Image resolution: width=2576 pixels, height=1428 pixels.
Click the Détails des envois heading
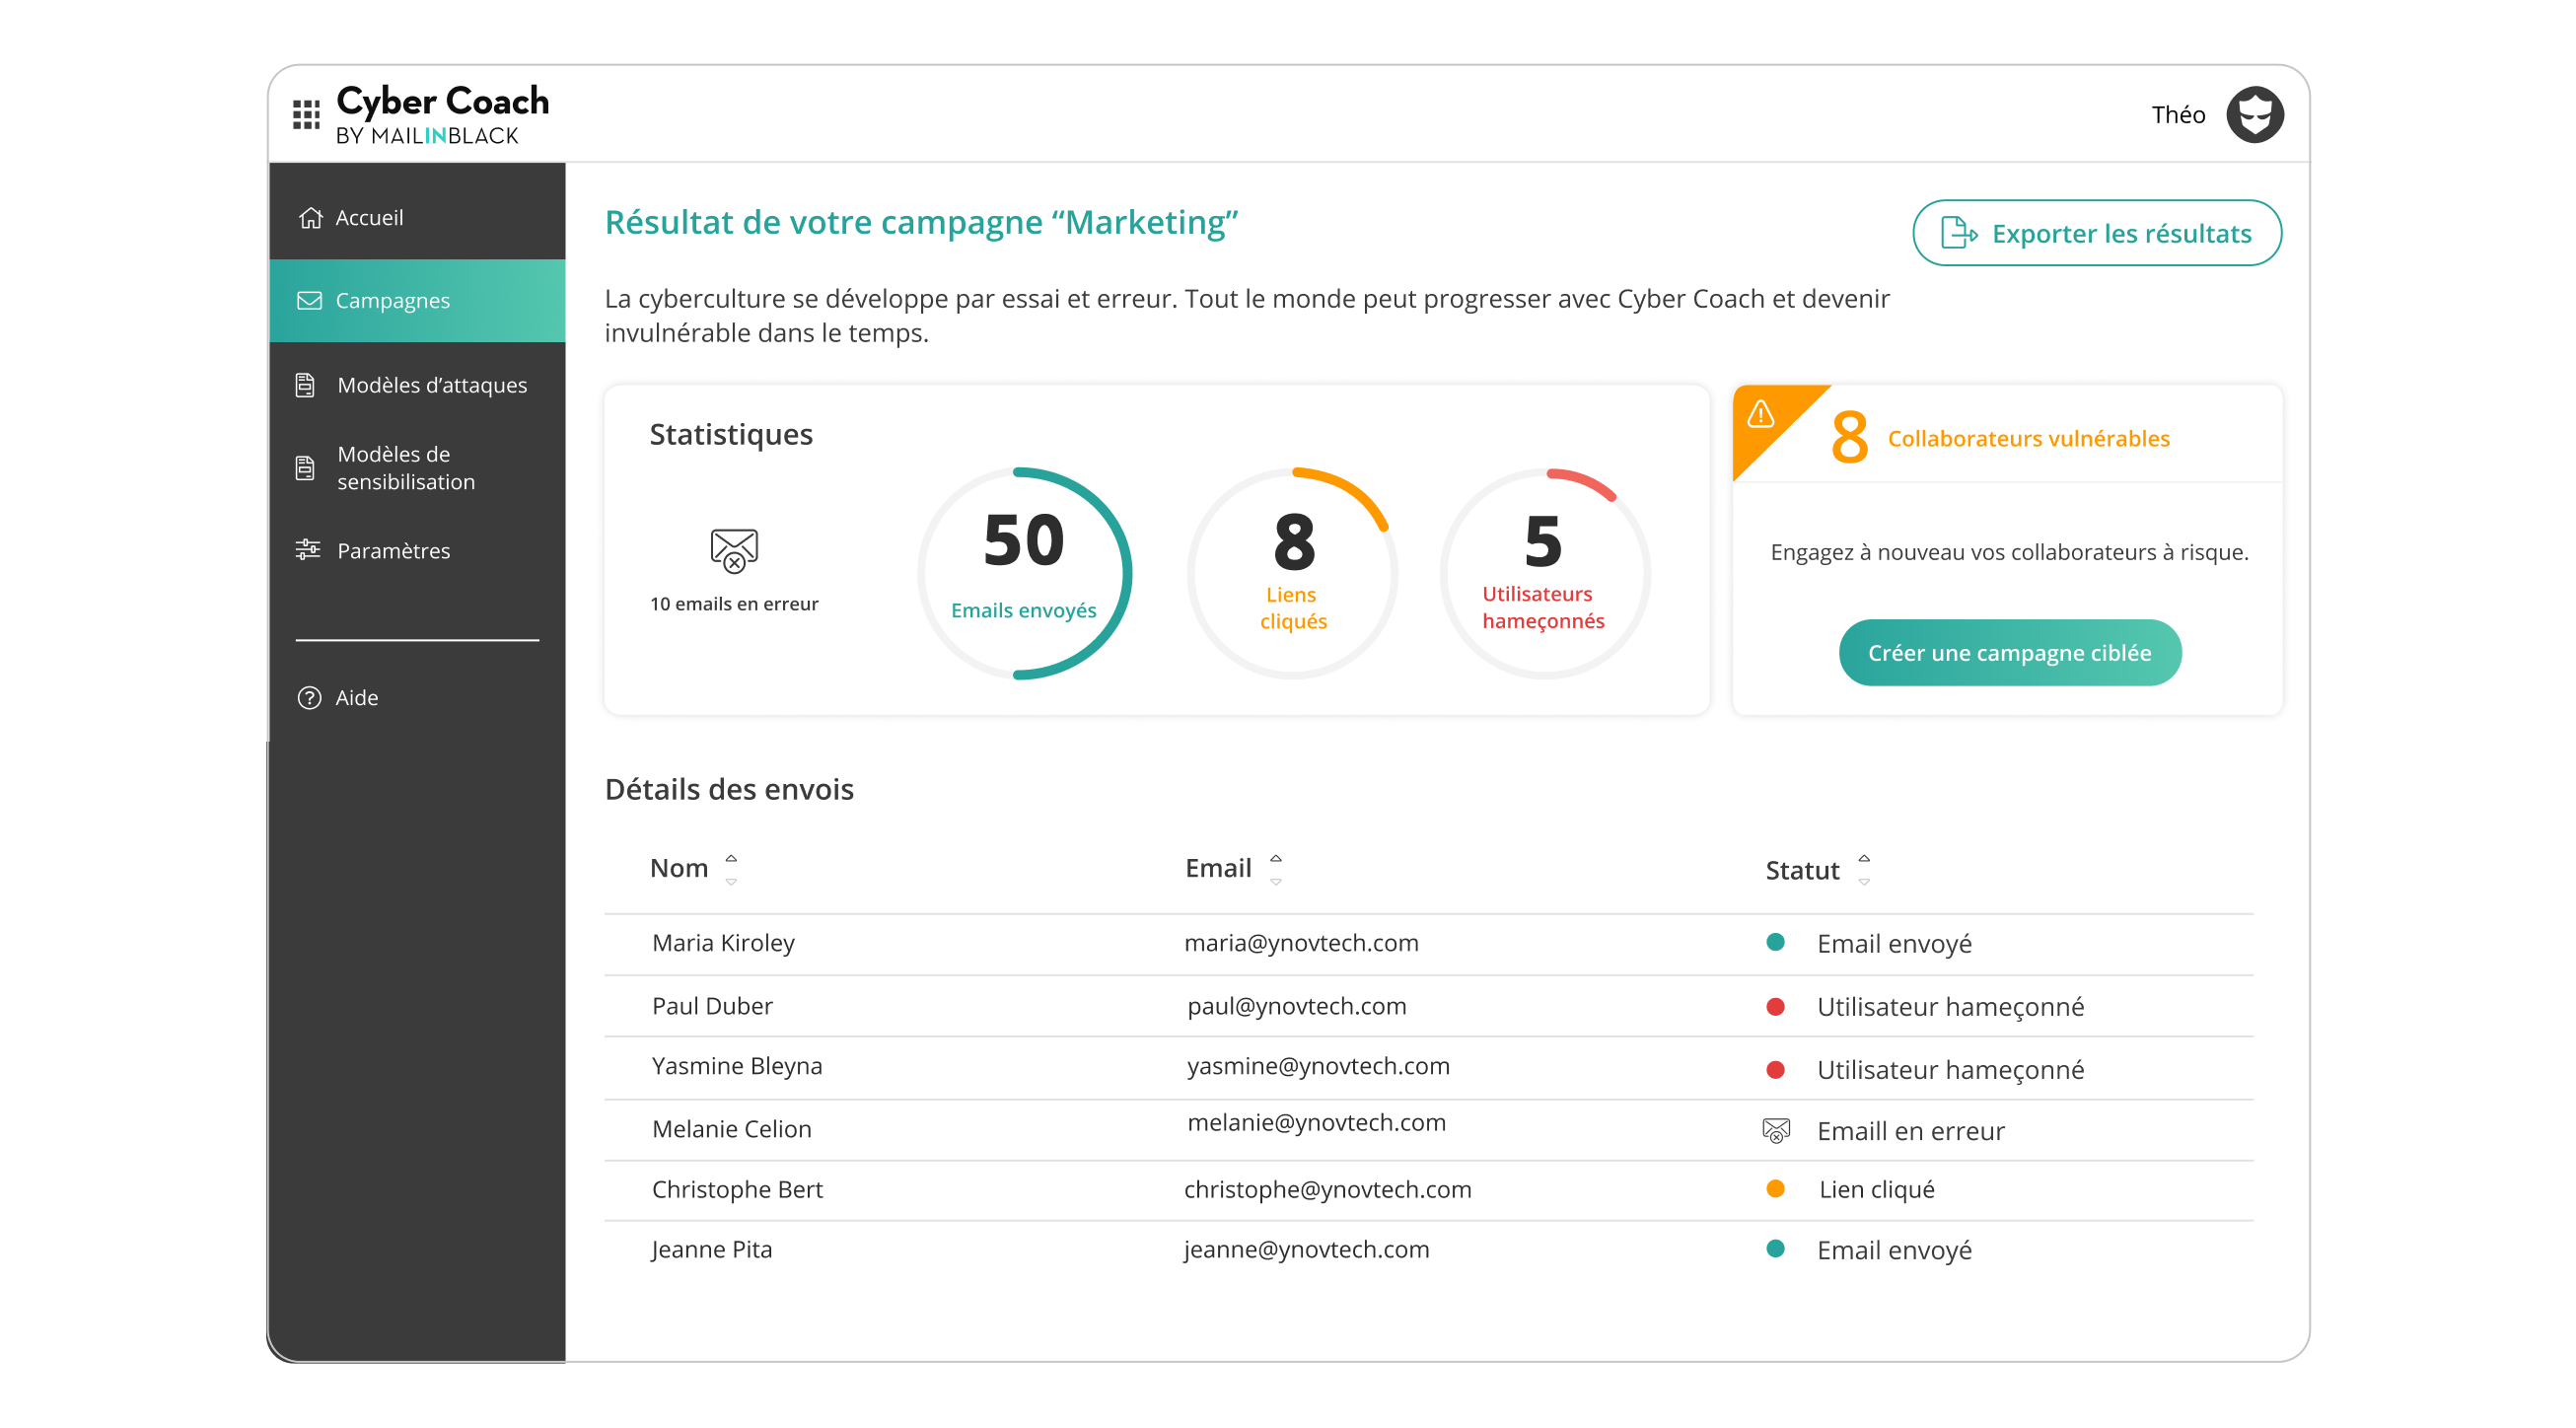coord(729,789)
